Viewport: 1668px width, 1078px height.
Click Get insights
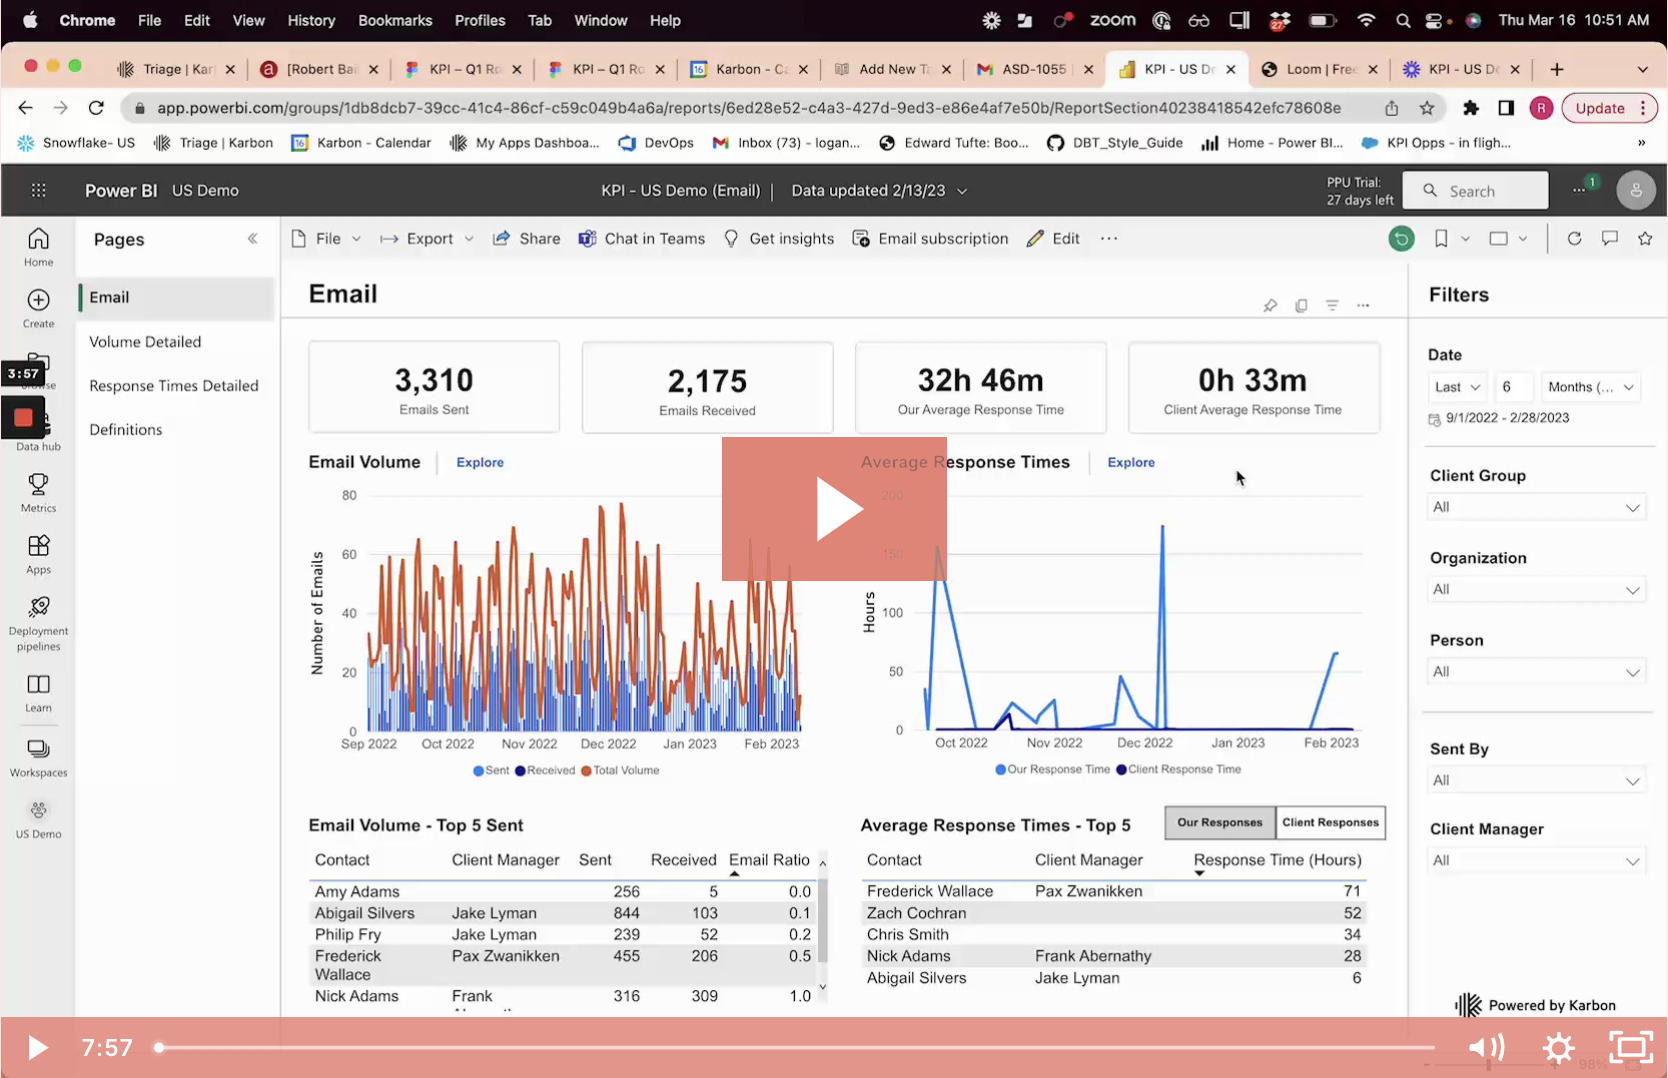[x=779, y=239]
